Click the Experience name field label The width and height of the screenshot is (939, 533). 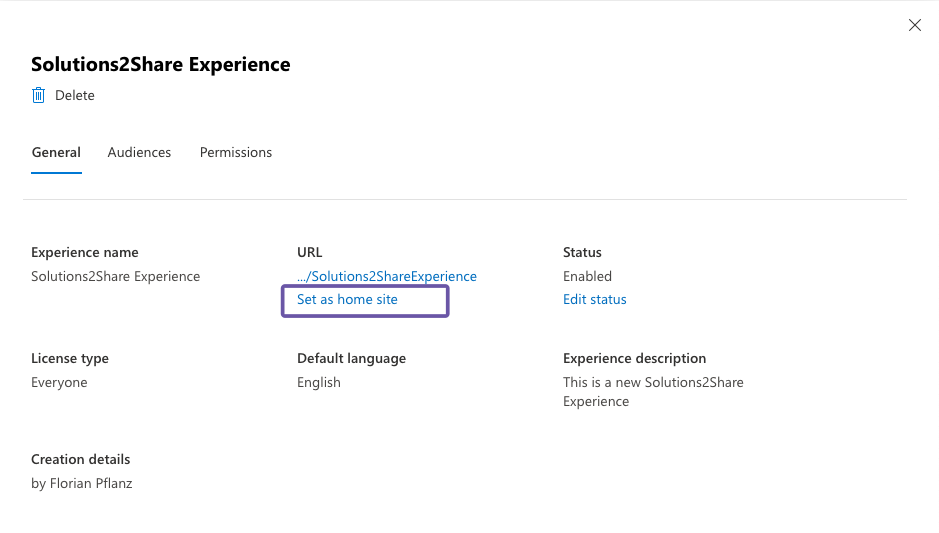84,252
